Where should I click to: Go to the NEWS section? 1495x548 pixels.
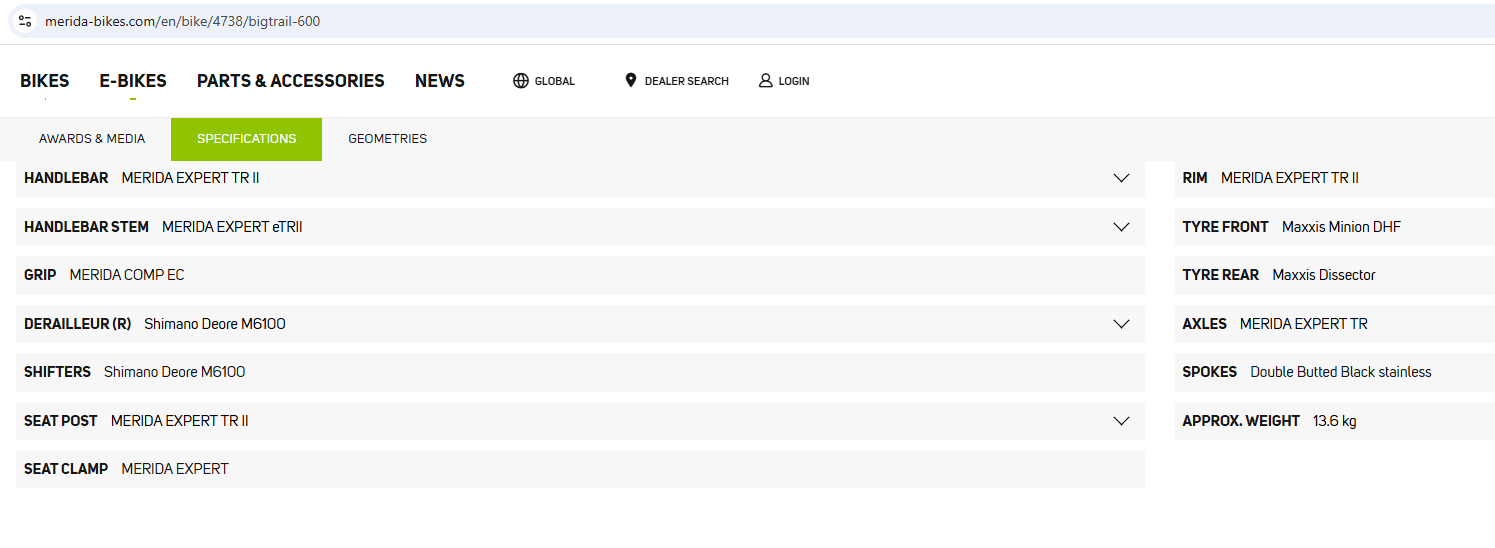(x=440, y=81)
